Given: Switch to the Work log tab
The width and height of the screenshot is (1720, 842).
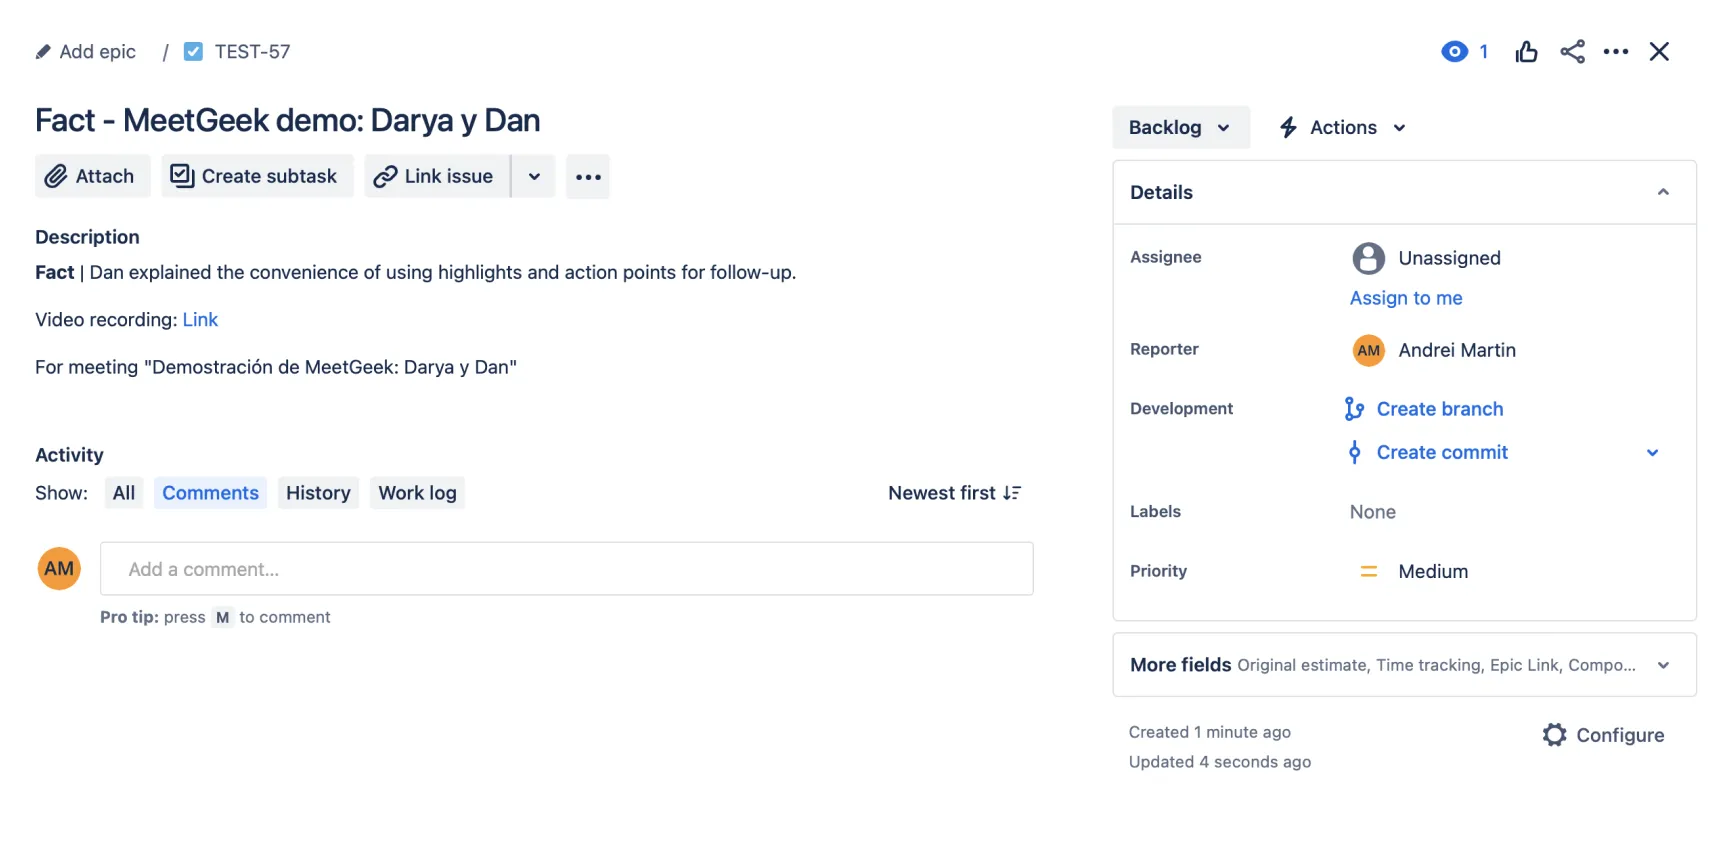Looking at the screenshot, I should click(417, 493).
